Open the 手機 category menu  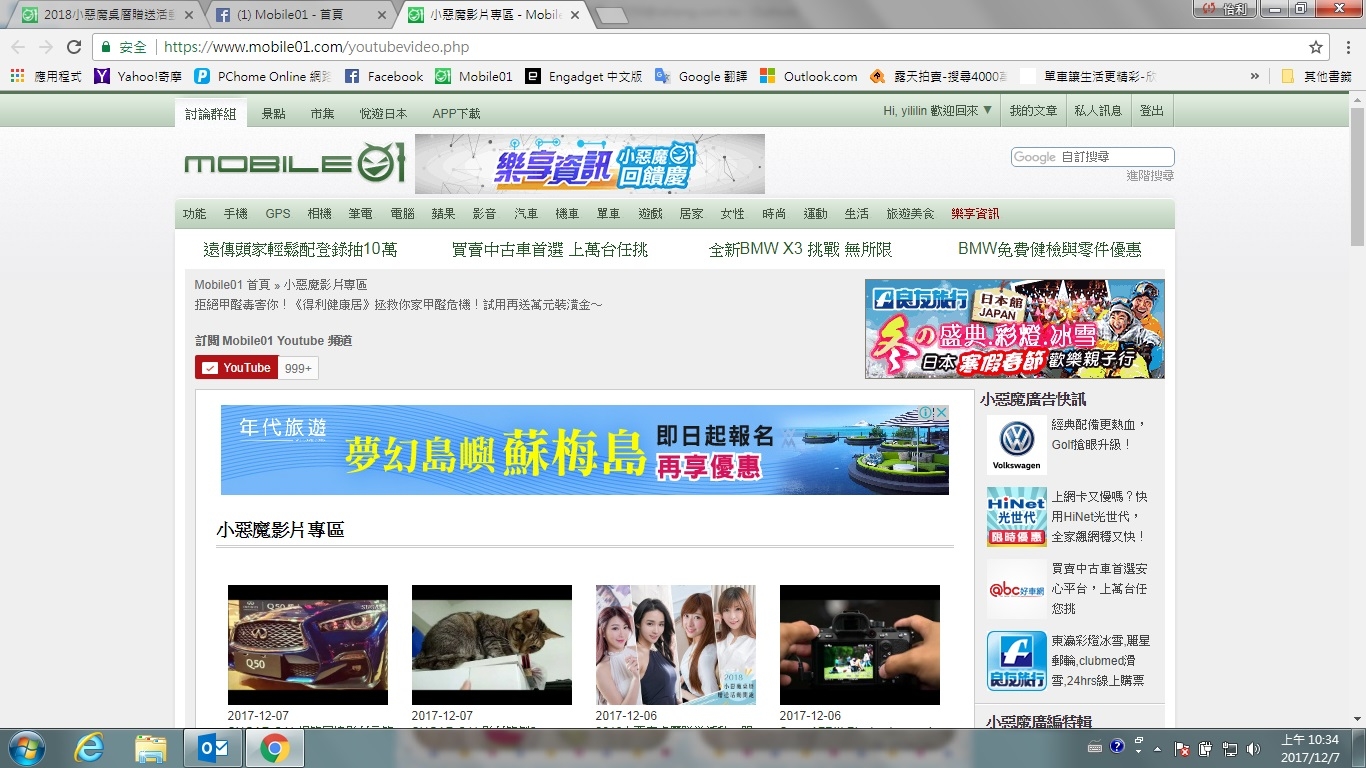(x=236, y=214)
